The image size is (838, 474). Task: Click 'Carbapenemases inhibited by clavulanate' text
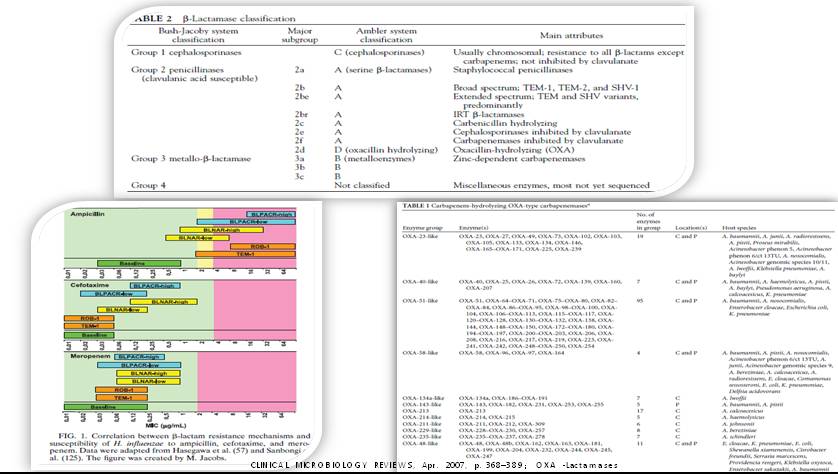[538, 141]
